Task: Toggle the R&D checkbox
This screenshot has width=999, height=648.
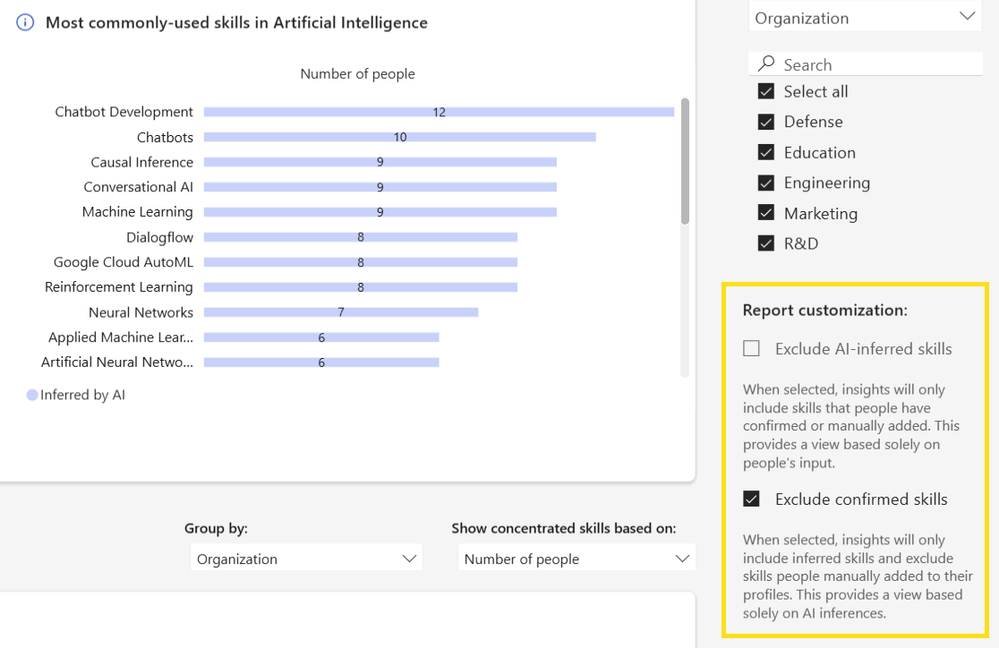Action: [x=766, y=243]
